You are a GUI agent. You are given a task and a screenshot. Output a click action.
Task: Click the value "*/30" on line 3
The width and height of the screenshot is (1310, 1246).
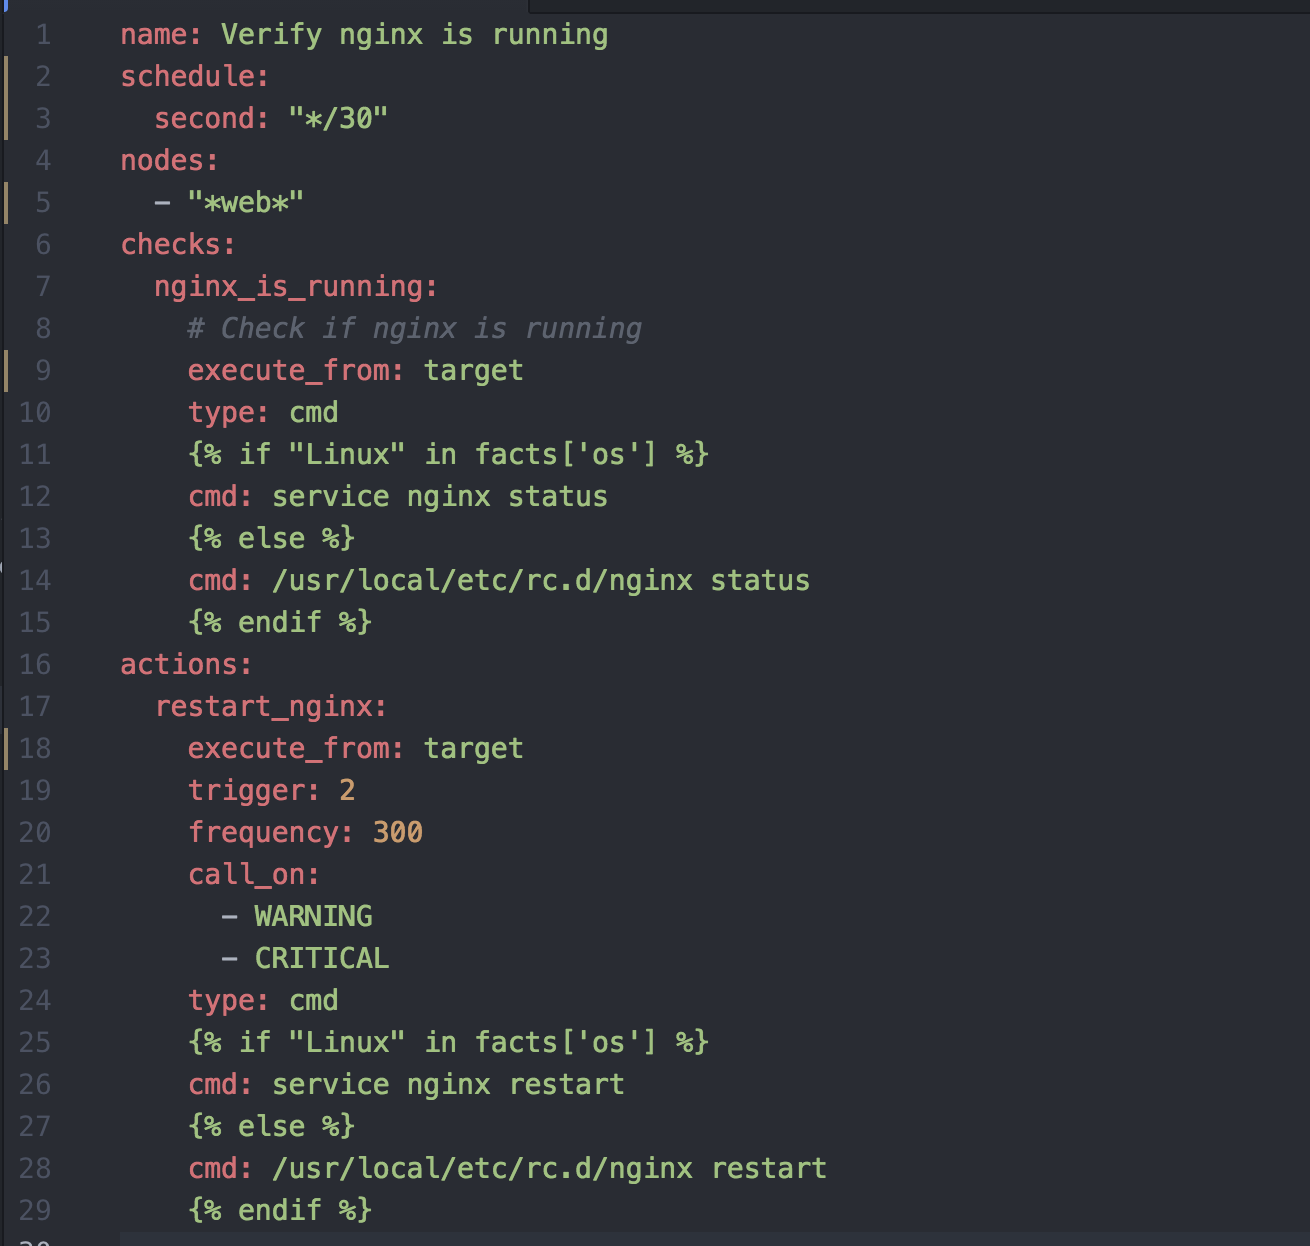pos(338,119)
